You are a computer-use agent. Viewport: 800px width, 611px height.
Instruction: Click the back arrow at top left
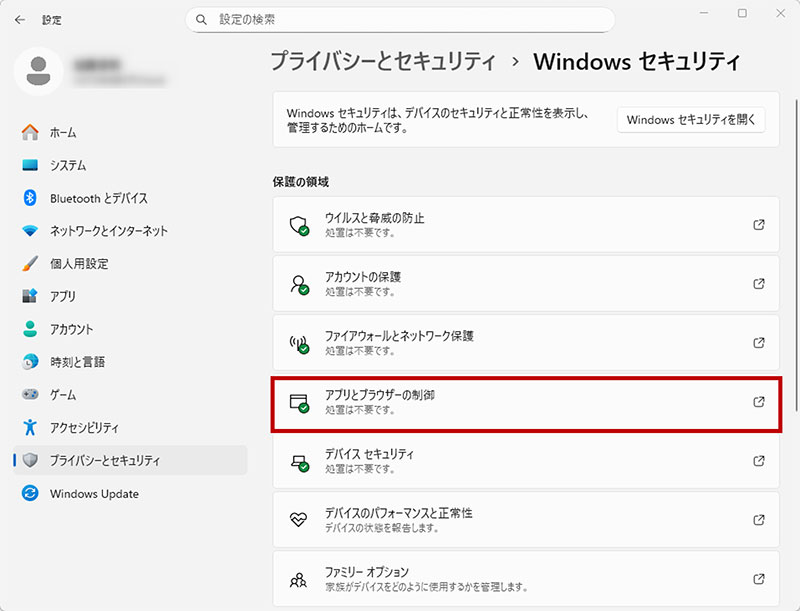[20, 19]
